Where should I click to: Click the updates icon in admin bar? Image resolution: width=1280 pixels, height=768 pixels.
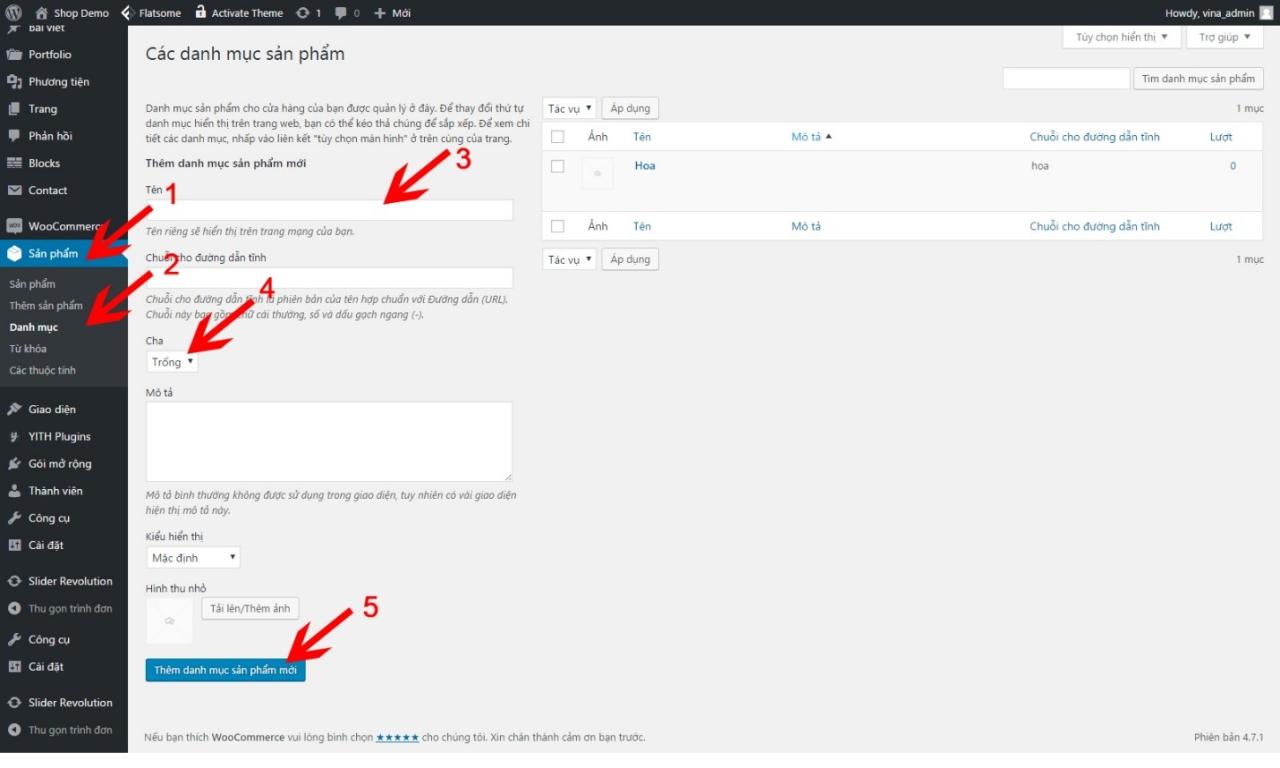[x=304, y=13]
